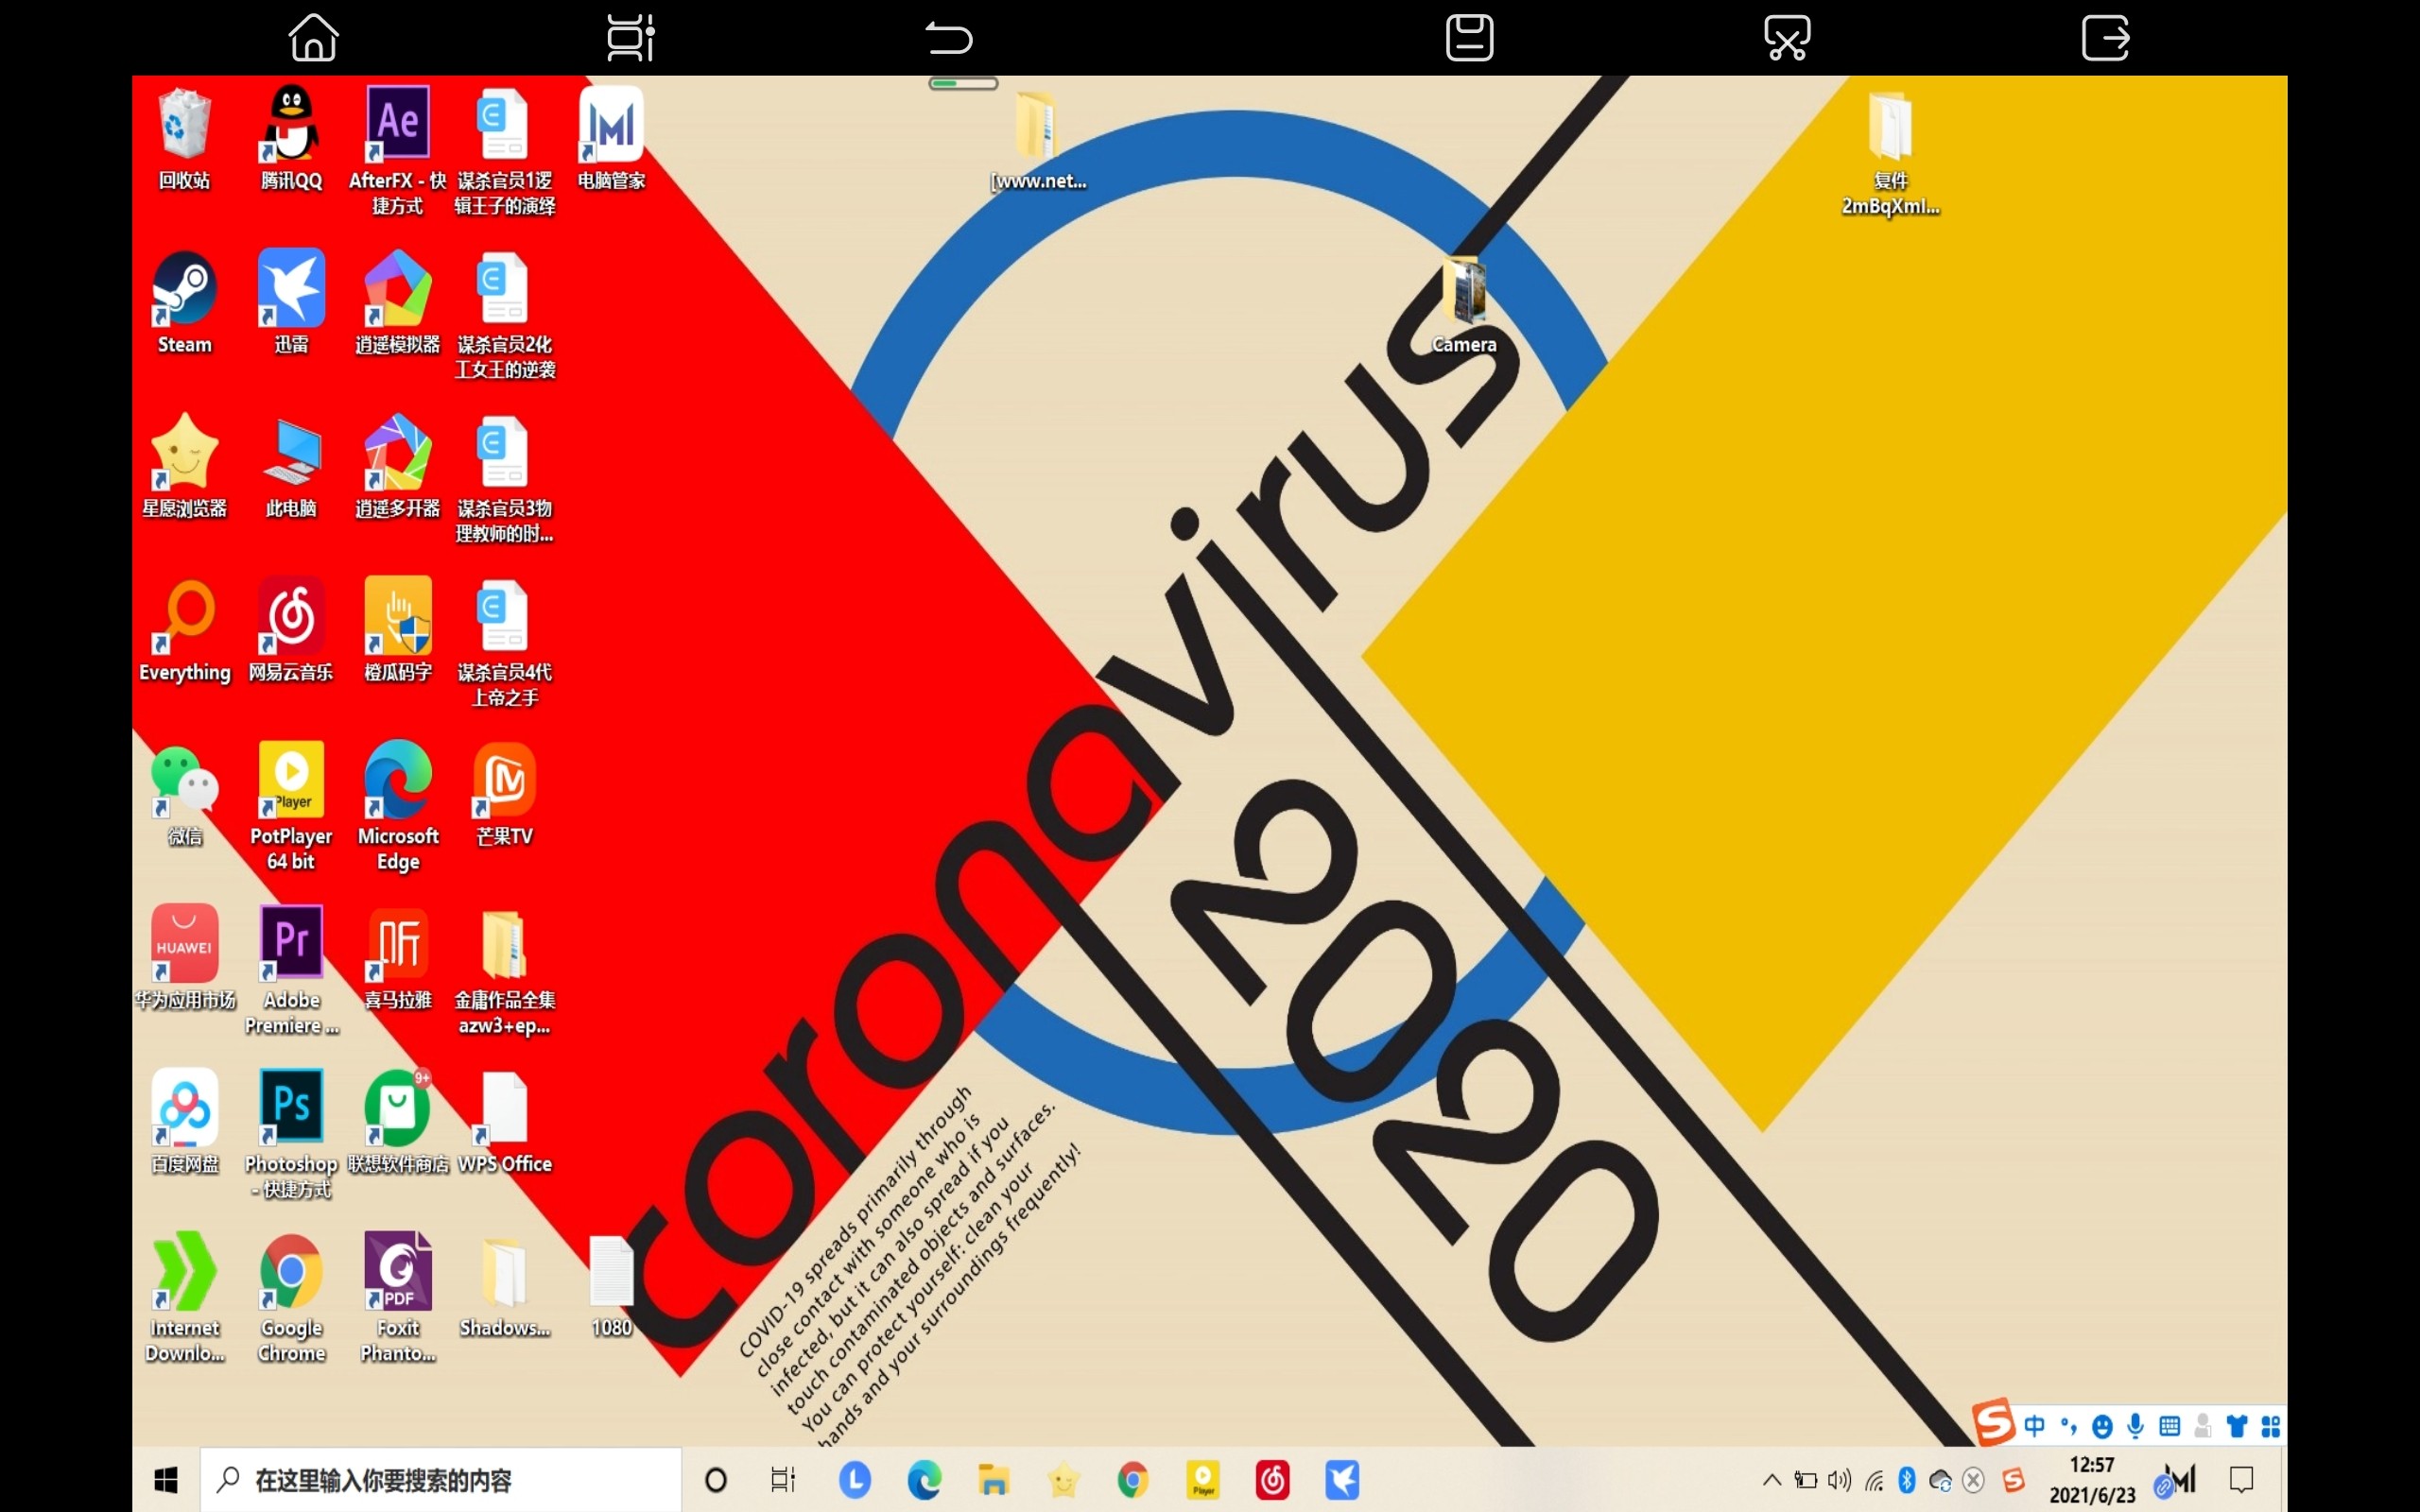Select the 1080 file on desktop
This screenshot has height=1512, width=2420.
611,1272
